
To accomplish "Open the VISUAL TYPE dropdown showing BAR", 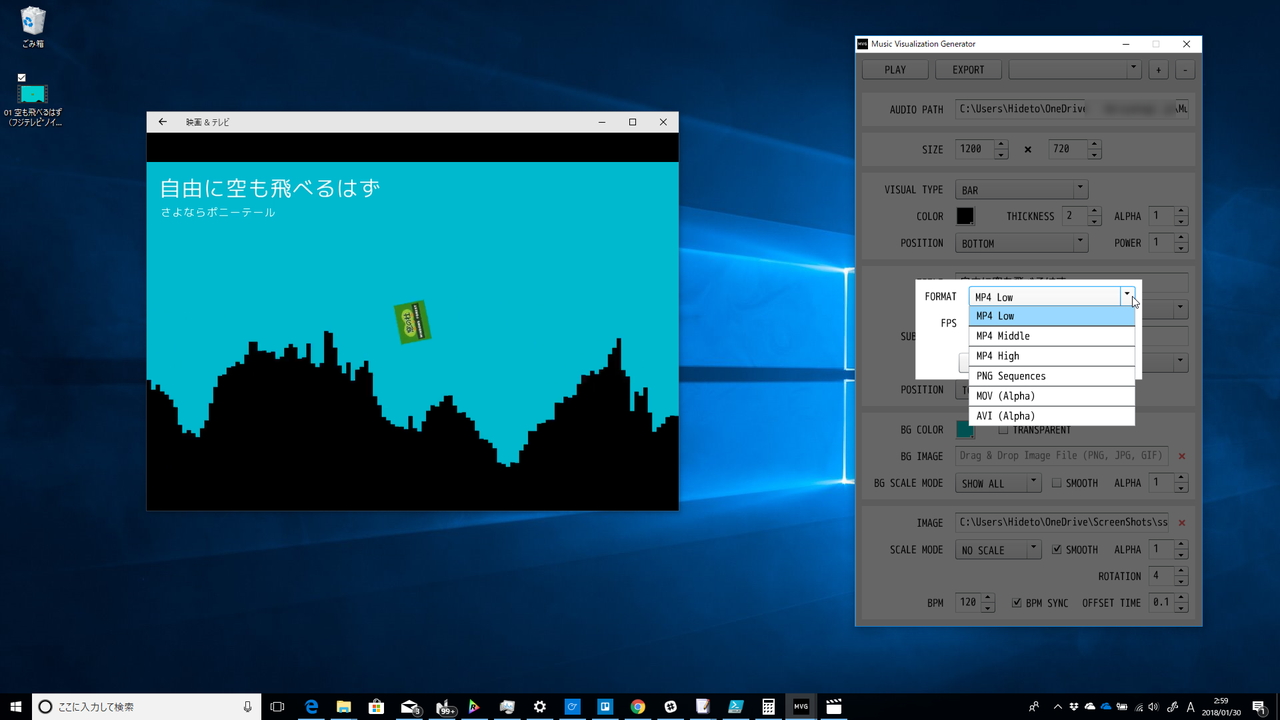I will click(x=1021, y=190).
